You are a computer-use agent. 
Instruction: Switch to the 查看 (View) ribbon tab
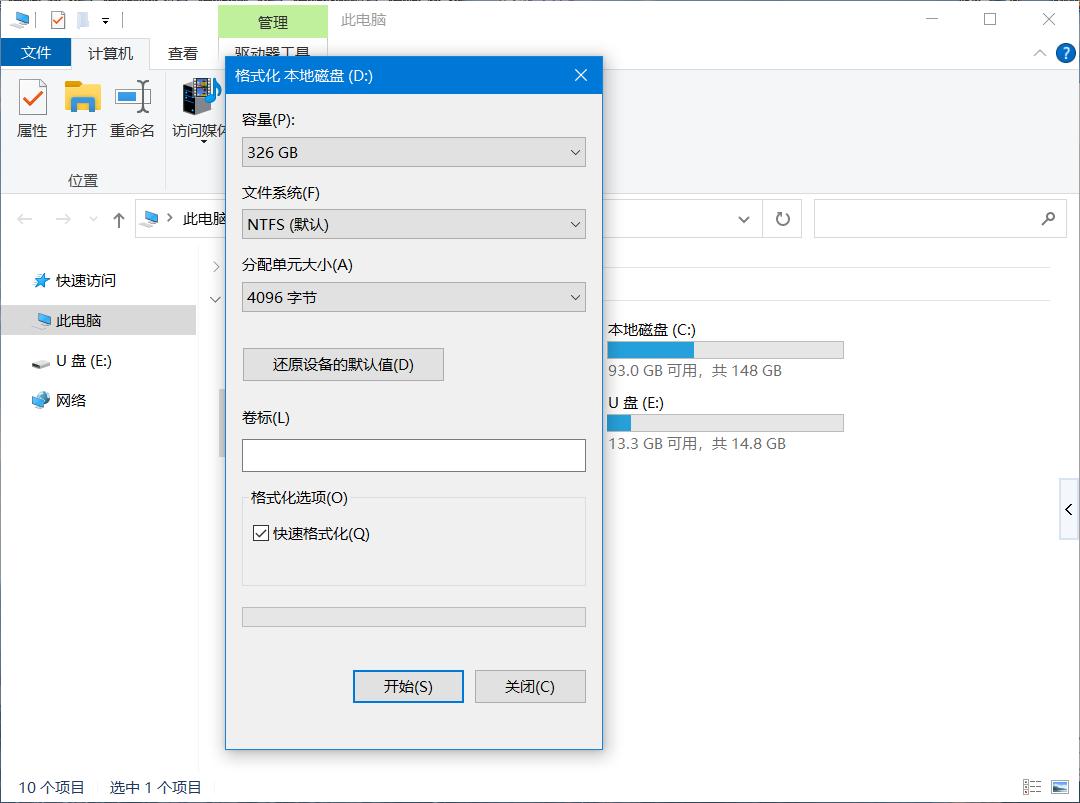coord(183,53)
